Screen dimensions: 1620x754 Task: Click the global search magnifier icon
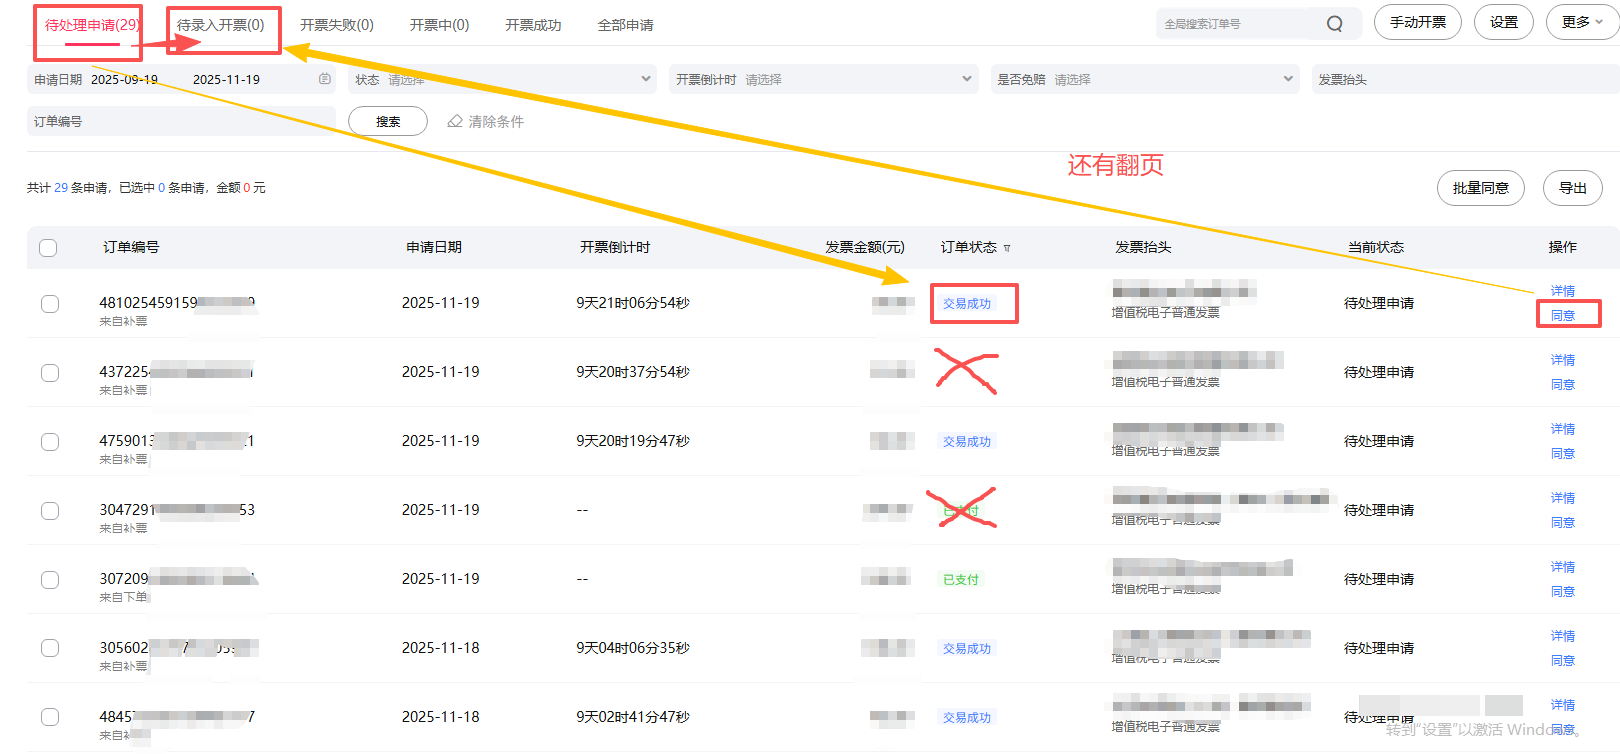[1334, 24]
